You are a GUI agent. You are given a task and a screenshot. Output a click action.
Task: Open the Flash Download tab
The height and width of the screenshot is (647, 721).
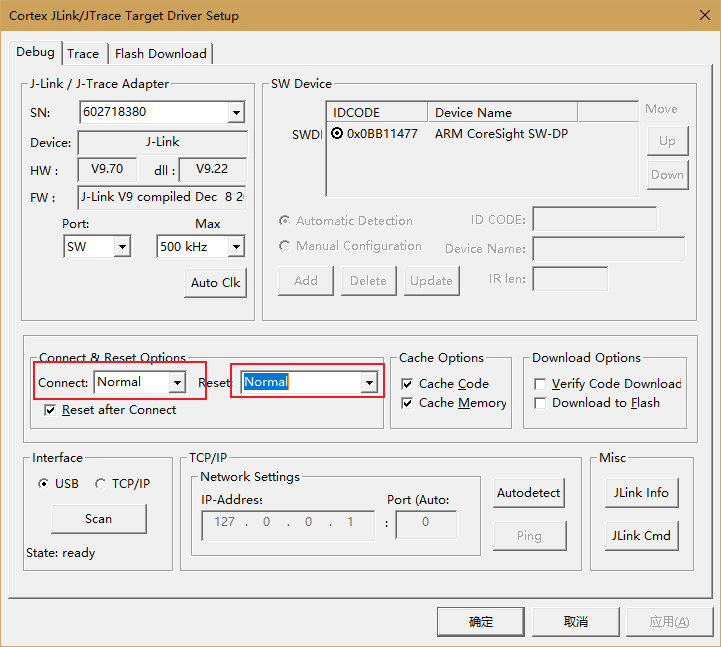click(160, 54)
